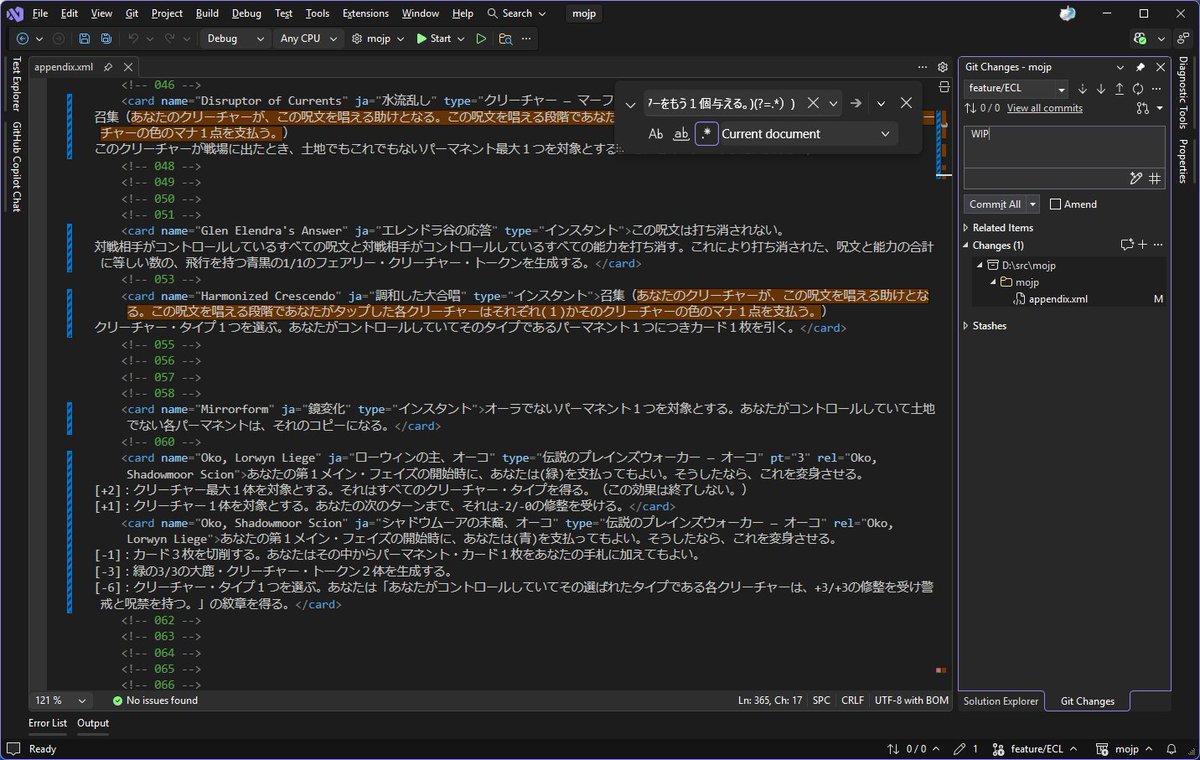Viewport: 1200px width, 760px height.
Task: Undo the last edit from the toolbar
Action: pyautogui.click(x=133, y=39)
